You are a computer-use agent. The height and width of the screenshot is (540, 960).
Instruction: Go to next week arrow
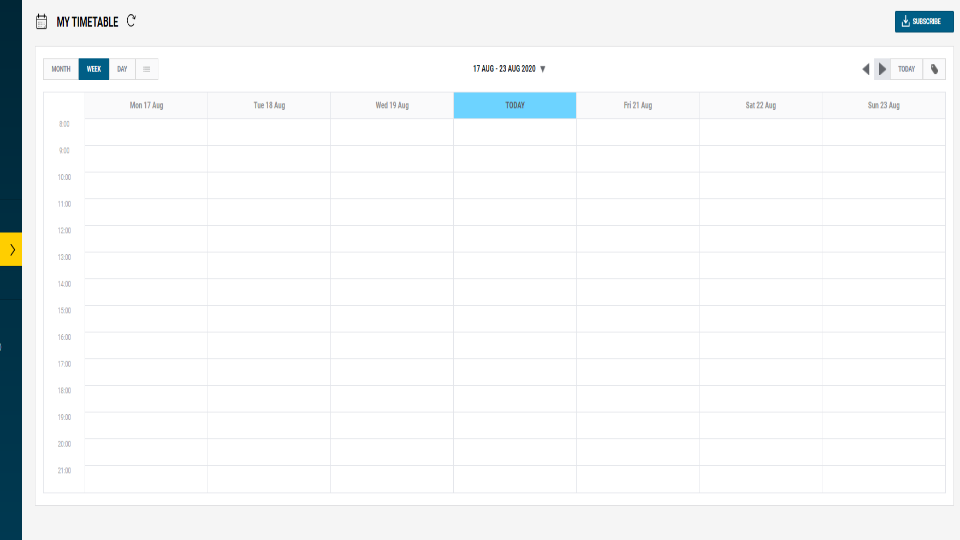pos(882,69)
